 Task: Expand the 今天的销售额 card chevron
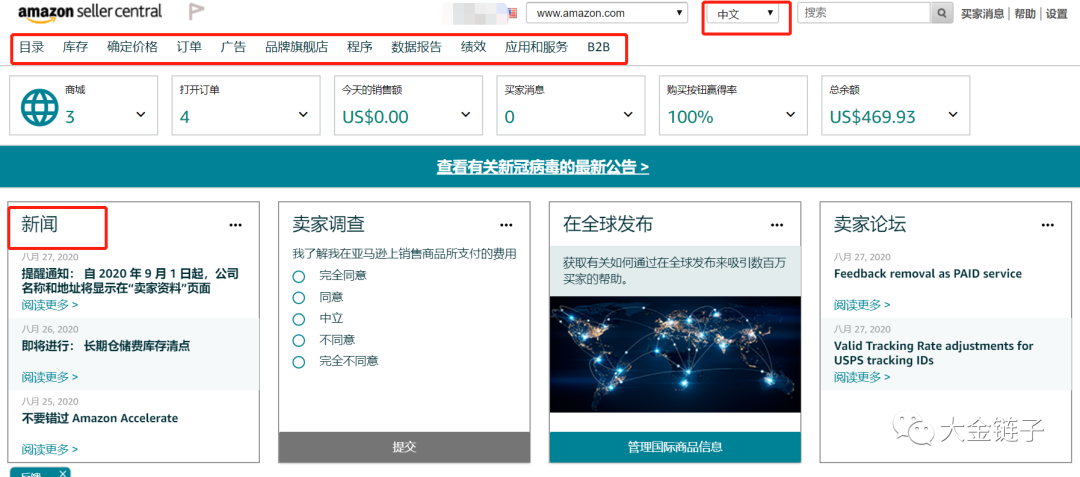click(466, 114)
